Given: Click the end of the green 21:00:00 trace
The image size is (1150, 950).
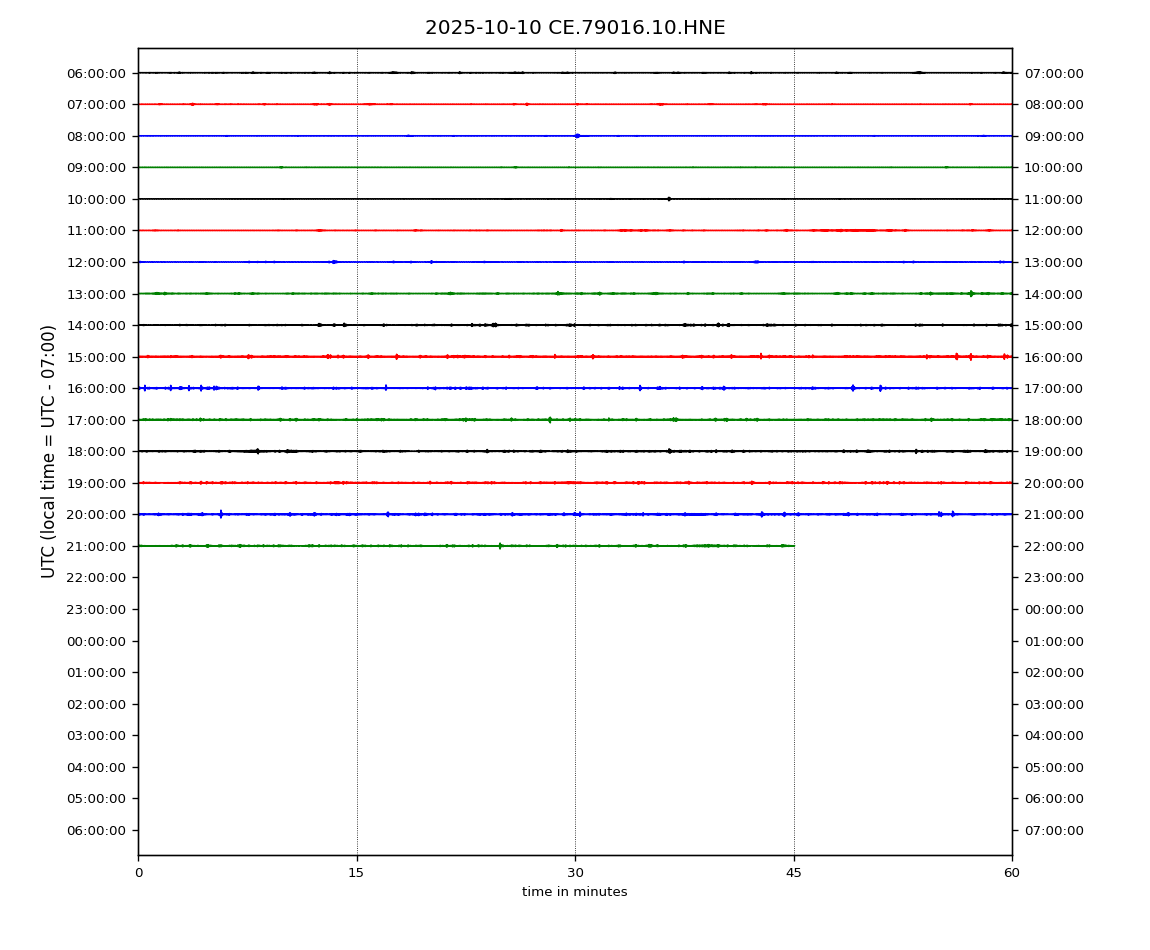Looking at the screenshot, I should (793, 546).
